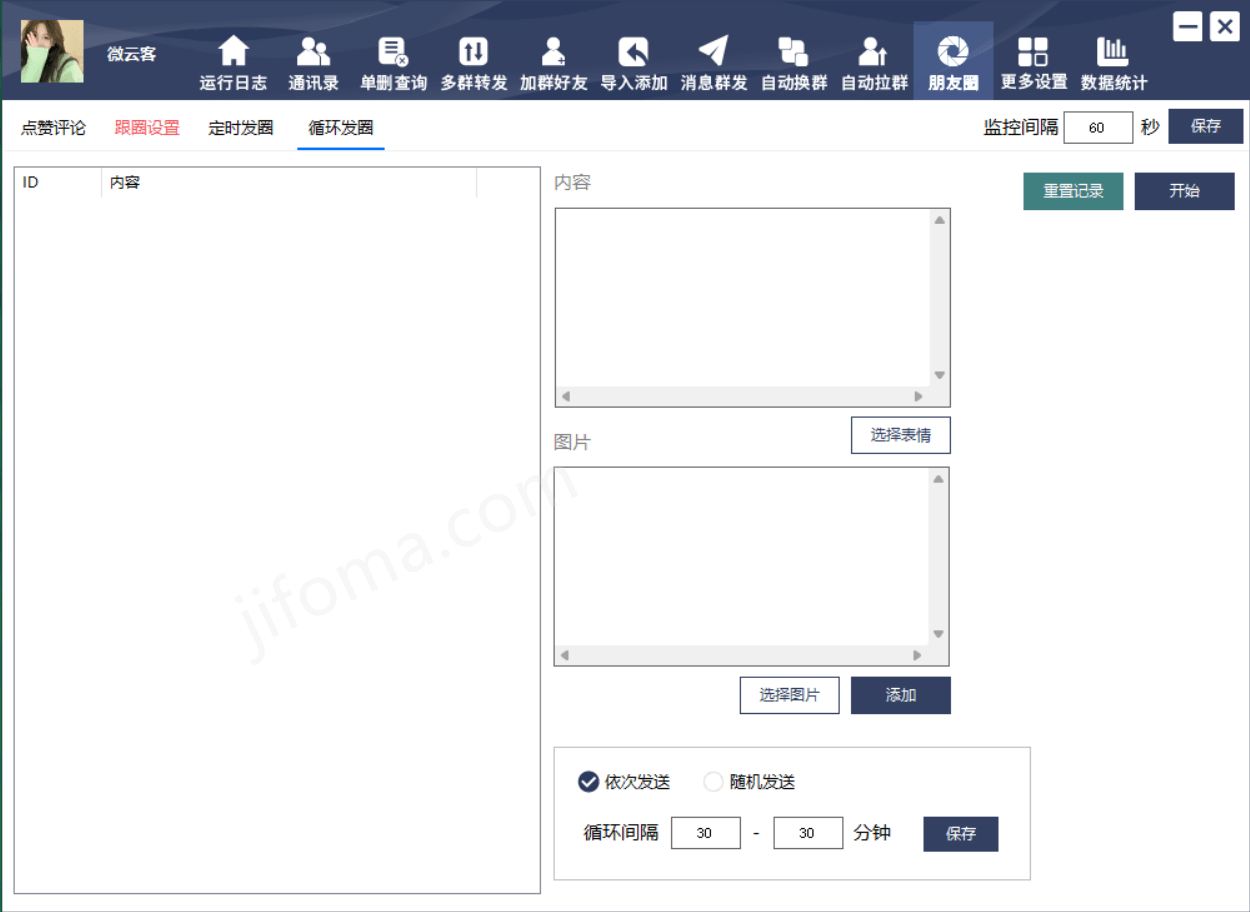The height and width of the screenshot is (912, 1250).
Task: Select the 单删查询 toolbar icon
Action: point(393,52)
